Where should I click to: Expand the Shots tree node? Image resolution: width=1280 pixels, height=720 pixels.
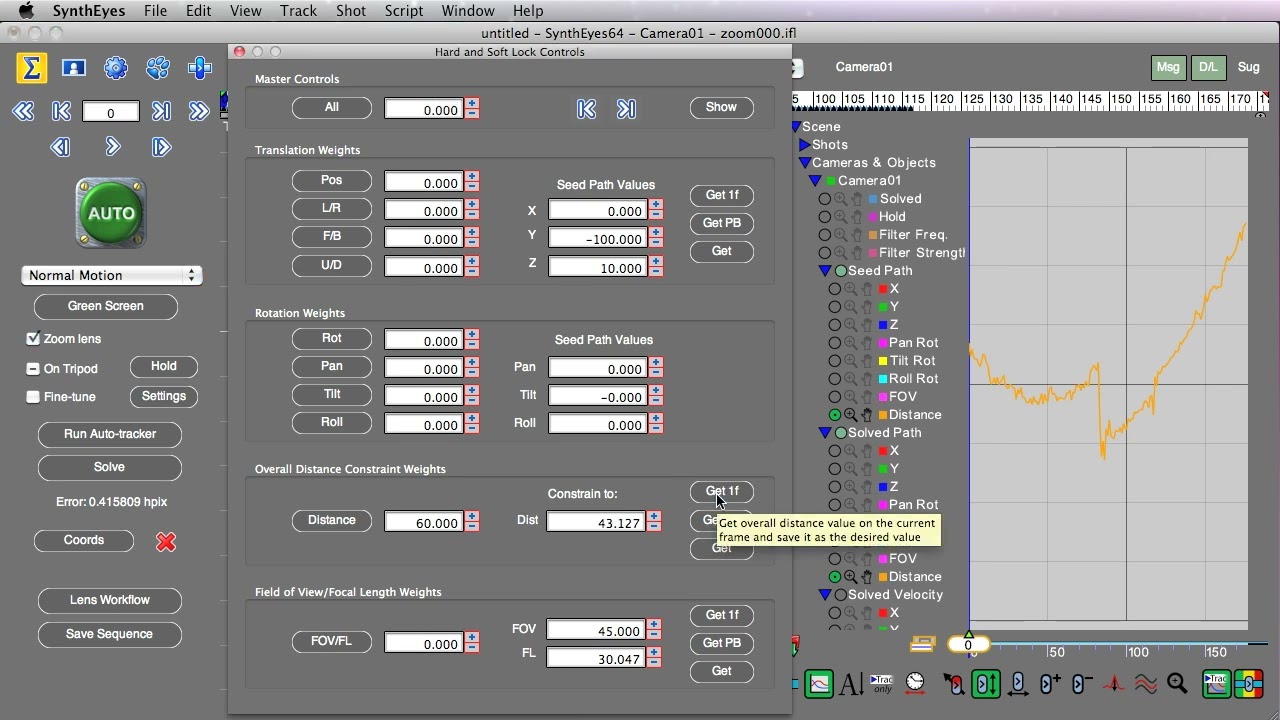coord(804,145)
